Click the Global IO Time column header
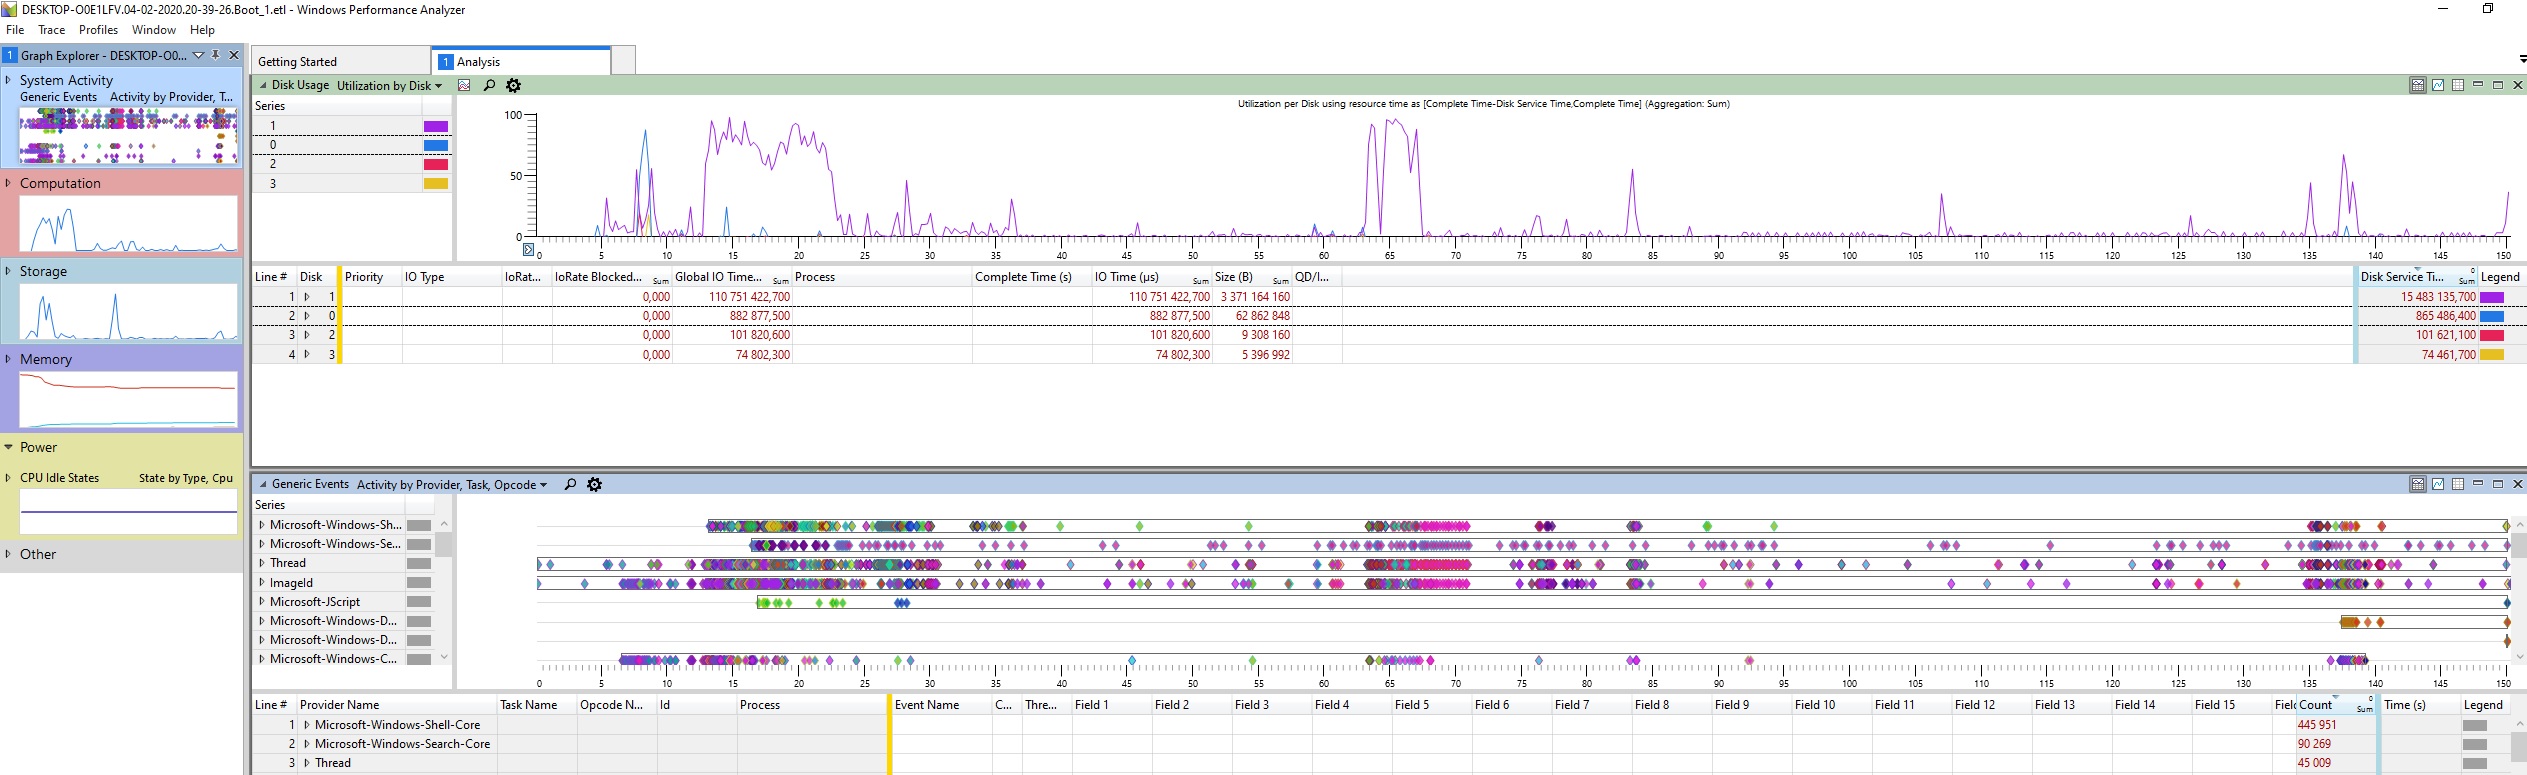Viewport: 2527px width, 775px height. [x=732, y=277]
